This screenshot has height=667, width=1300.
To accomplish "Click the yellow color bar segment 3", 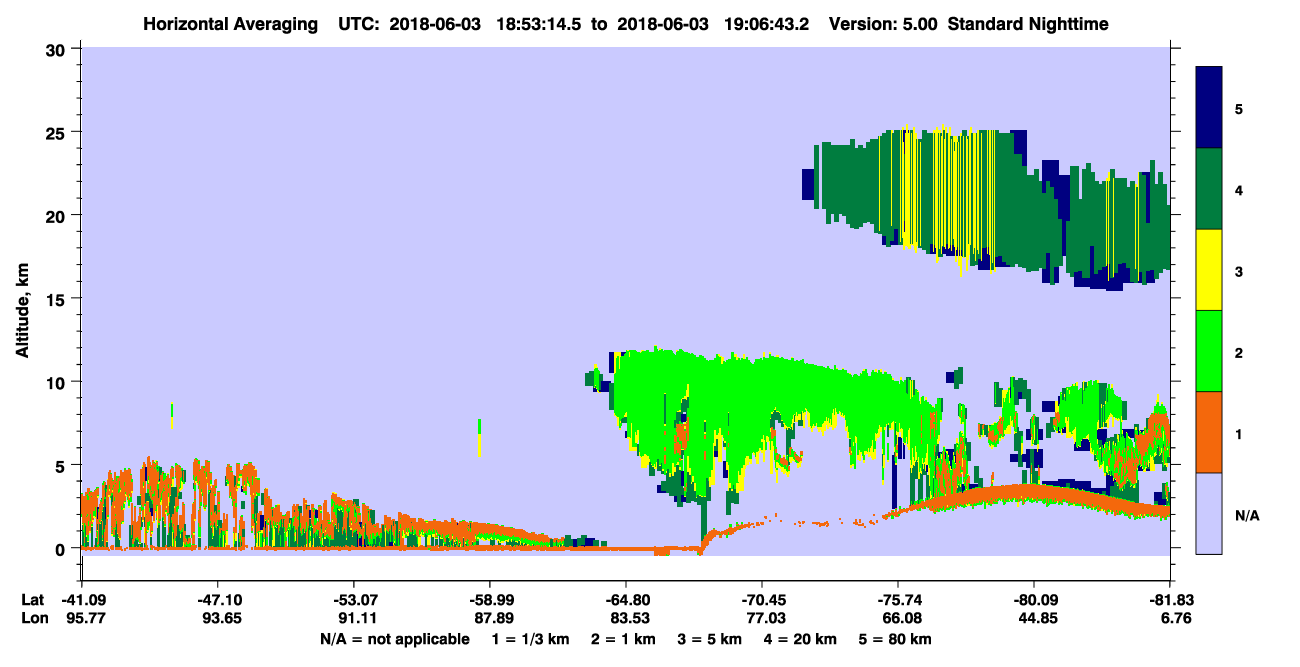I will point(1209,270).
